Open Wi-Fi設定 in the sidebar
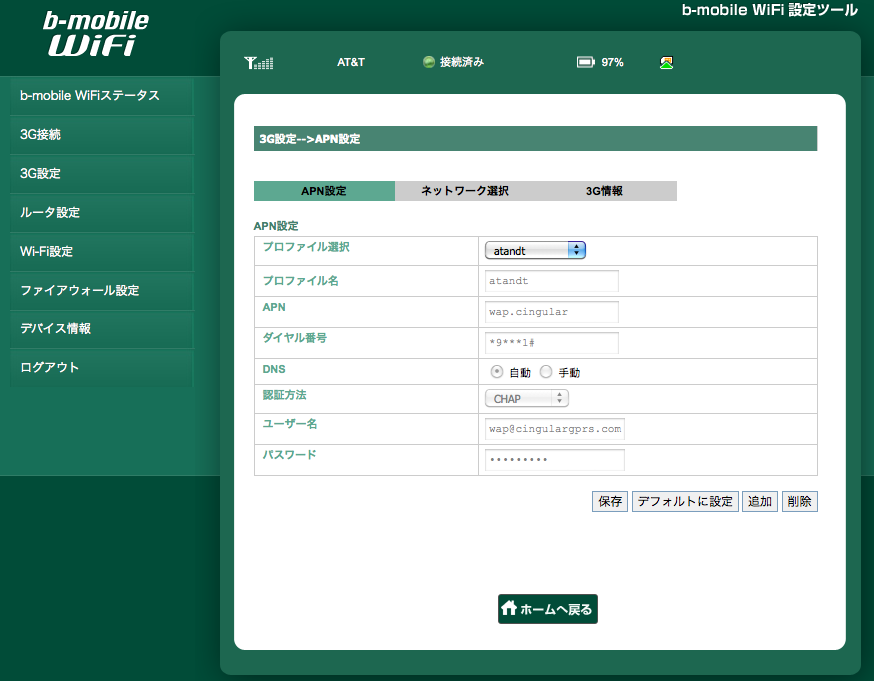Screen dimensions: 874x681 102,252
